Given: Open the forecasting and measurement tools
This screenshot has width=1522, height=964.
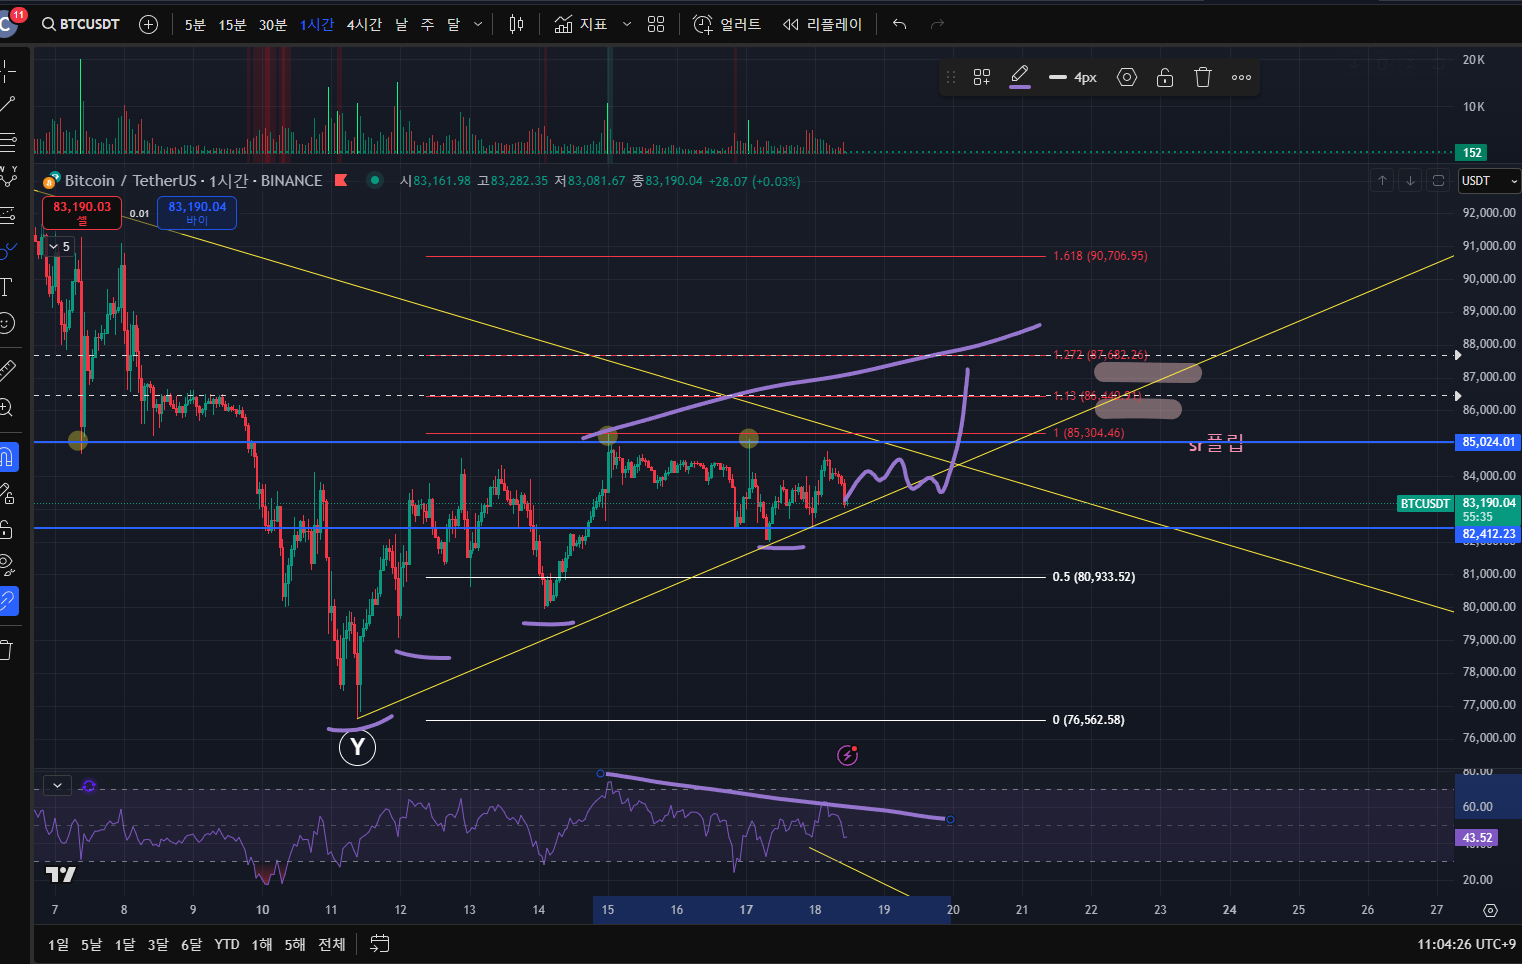Looking at the screenshot, I should (8, 214).
